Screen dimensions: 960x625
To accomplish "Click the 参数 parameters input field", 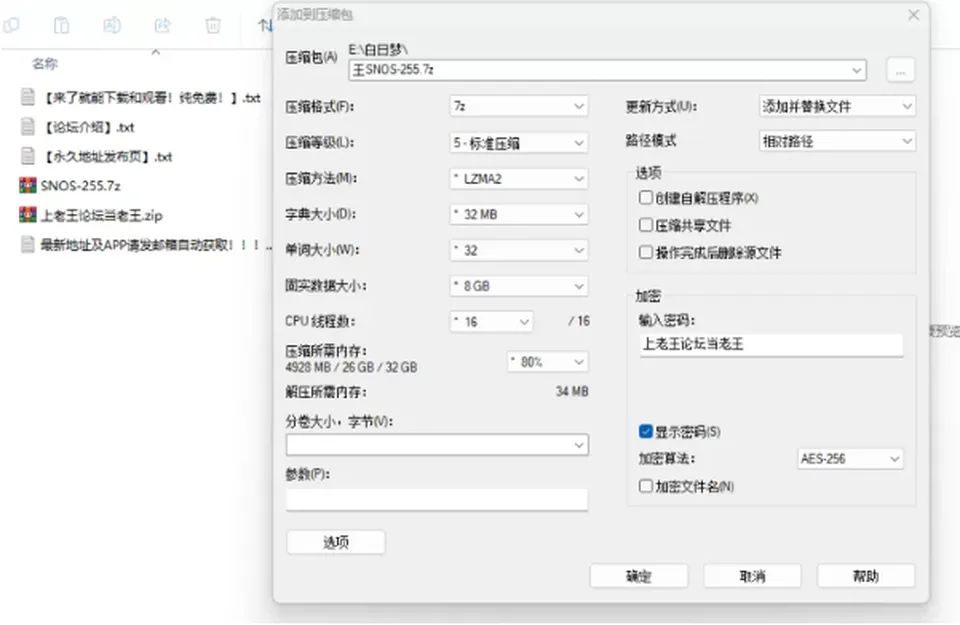I will point(437,499).
